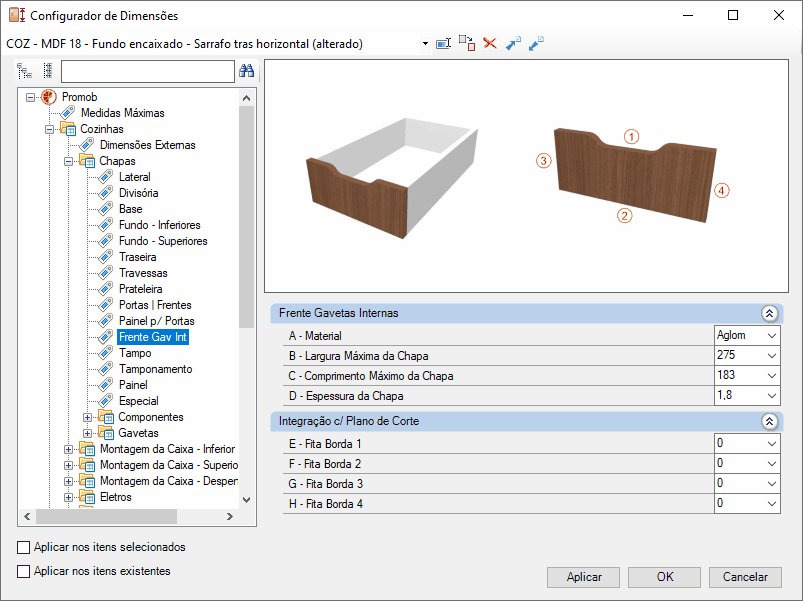
Task: Select Prateleira tree item
Action: [x=141, y=289]
